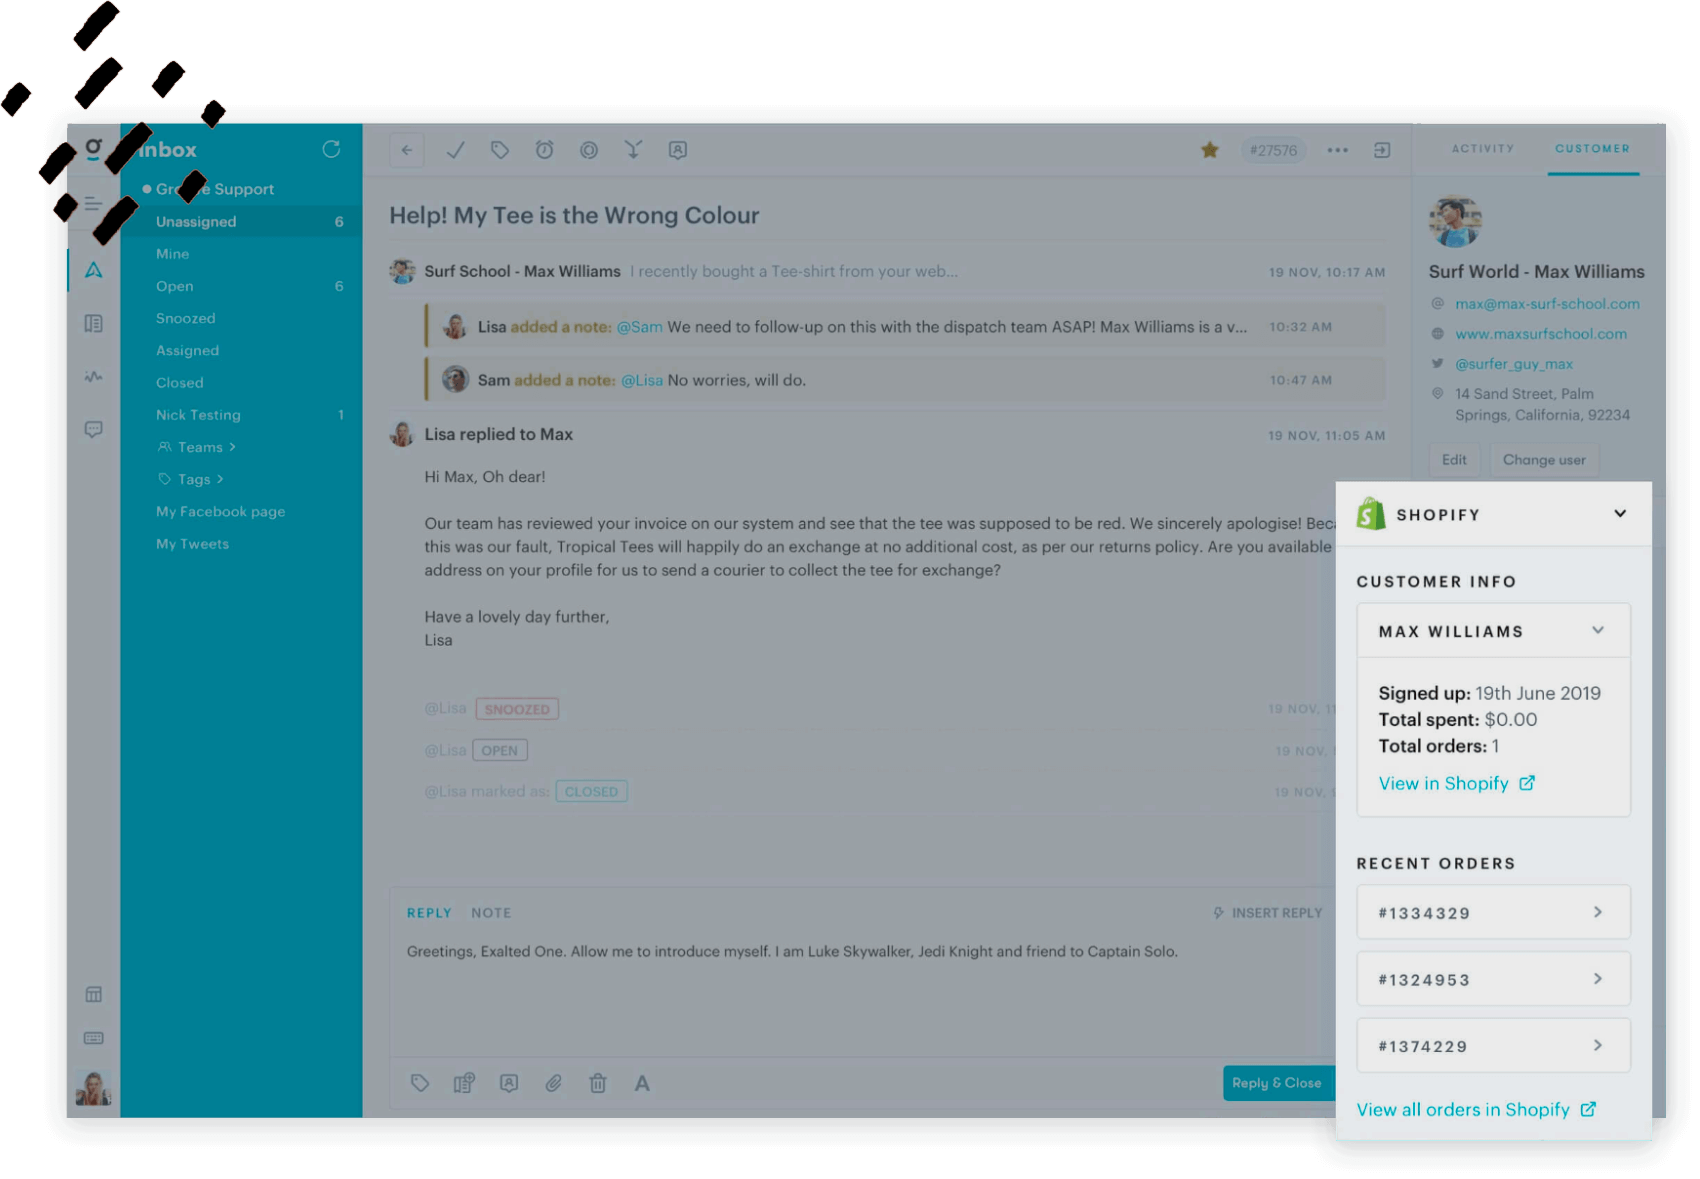This screenshot has height=1179, width=1700.
Task: Open the knowledge base book icon
Action: coord(94,323)
